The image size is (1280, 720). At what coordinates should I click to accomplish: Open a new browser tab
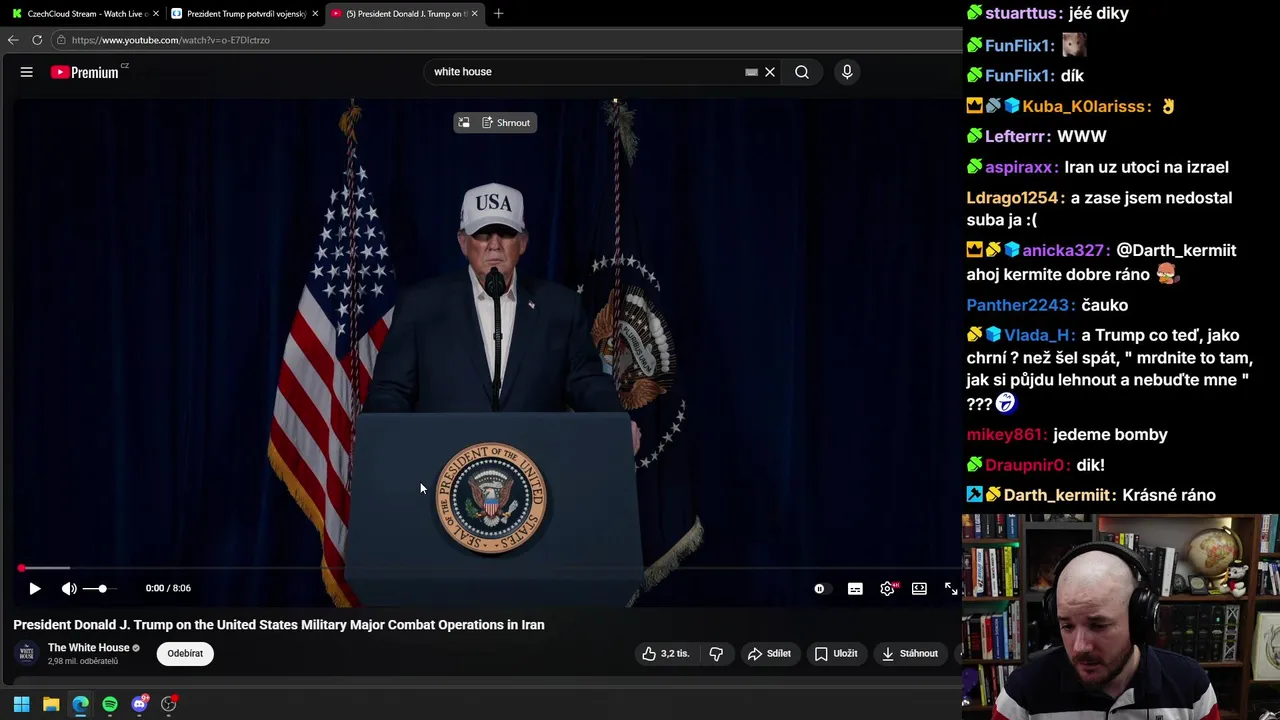pos(498,14)
